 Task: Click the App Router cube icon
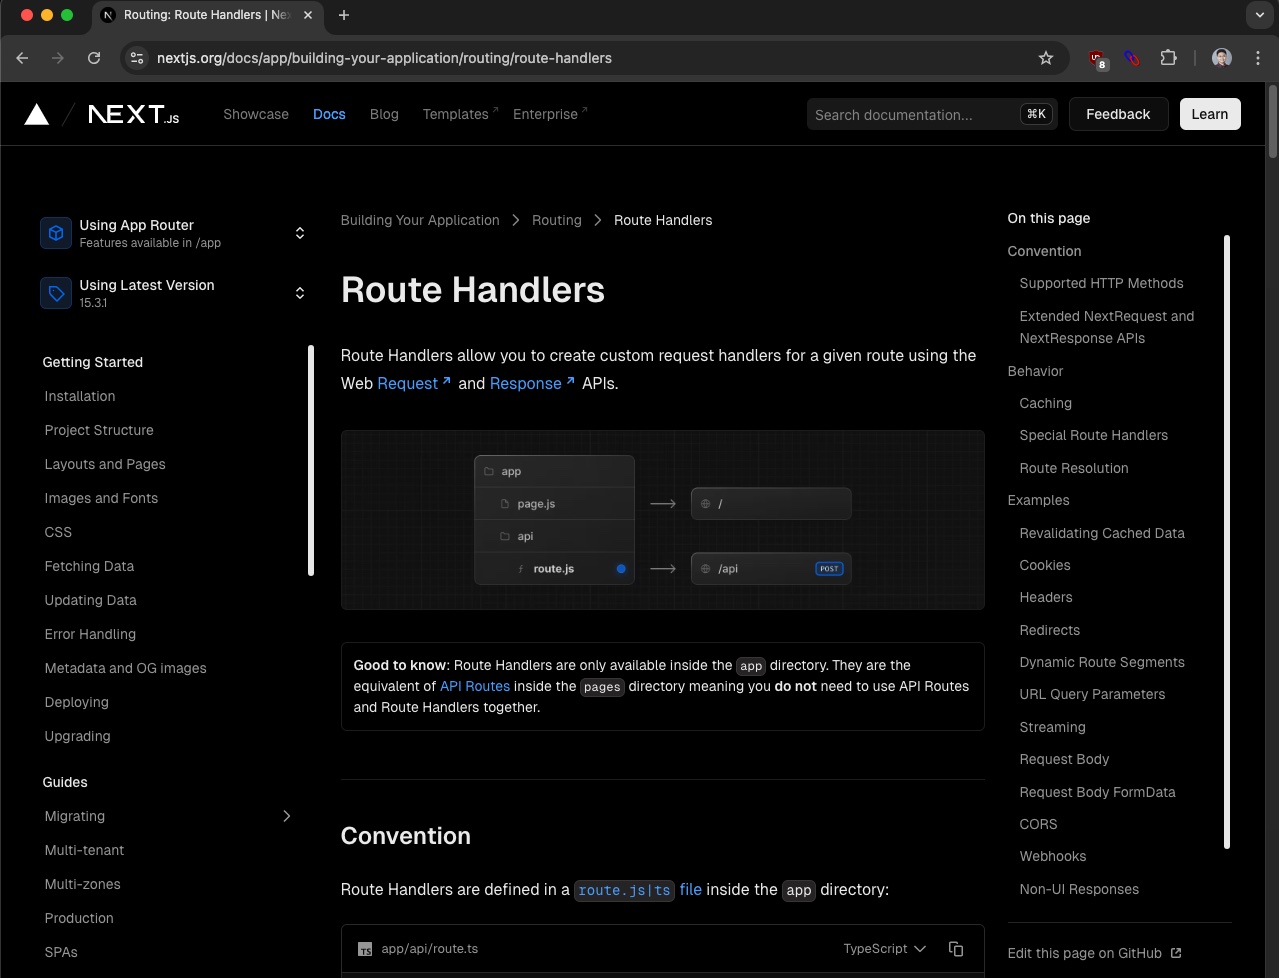[56, 233]
